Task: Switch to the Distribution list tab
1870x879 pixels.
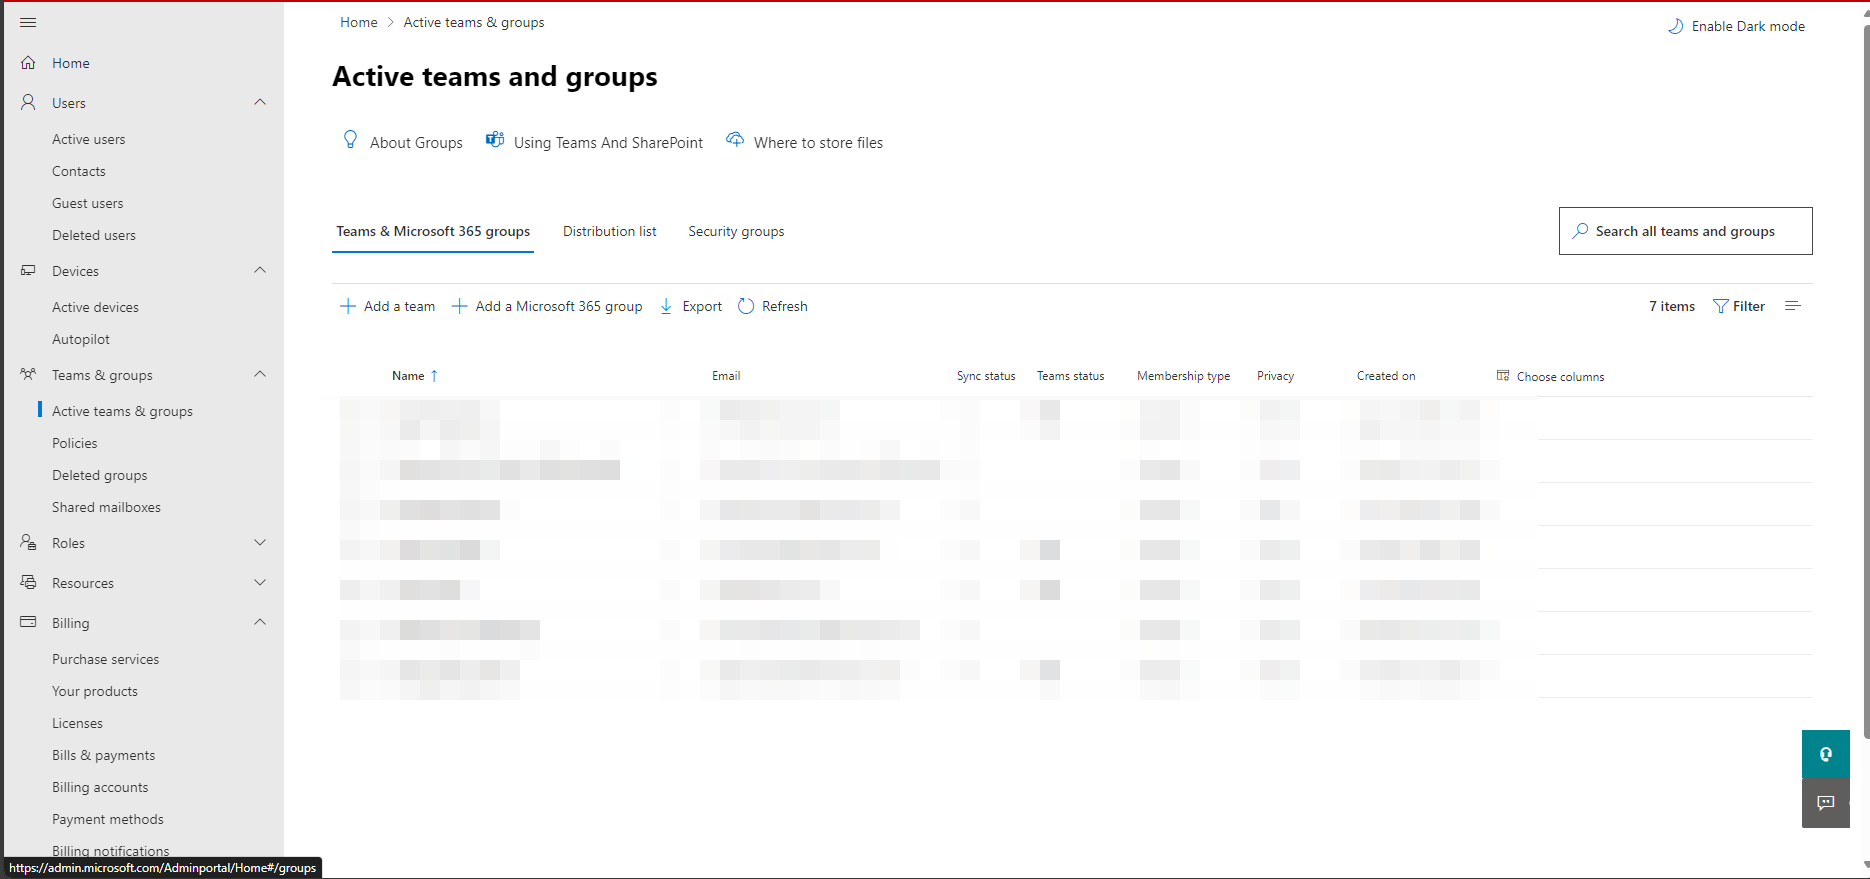Action: 610,231
